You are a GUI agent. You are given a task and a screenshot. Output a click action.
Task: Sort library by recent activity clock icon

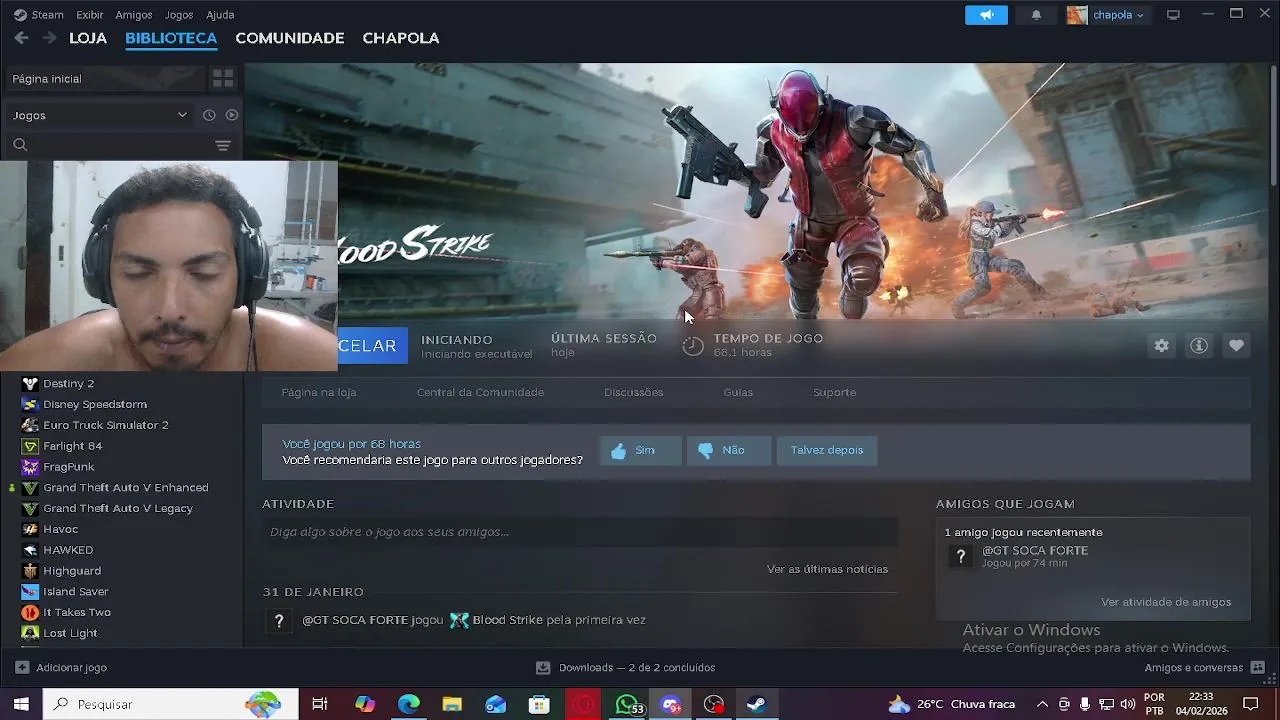(209, 115)
